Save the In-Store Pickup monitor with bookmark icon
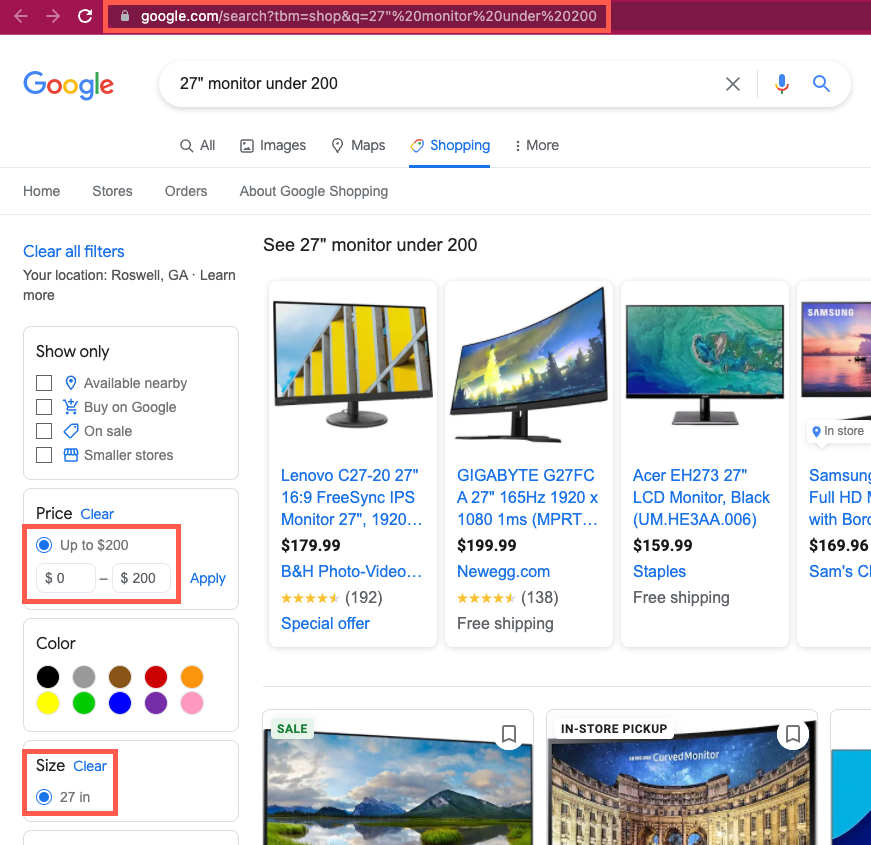 [793, 734]
